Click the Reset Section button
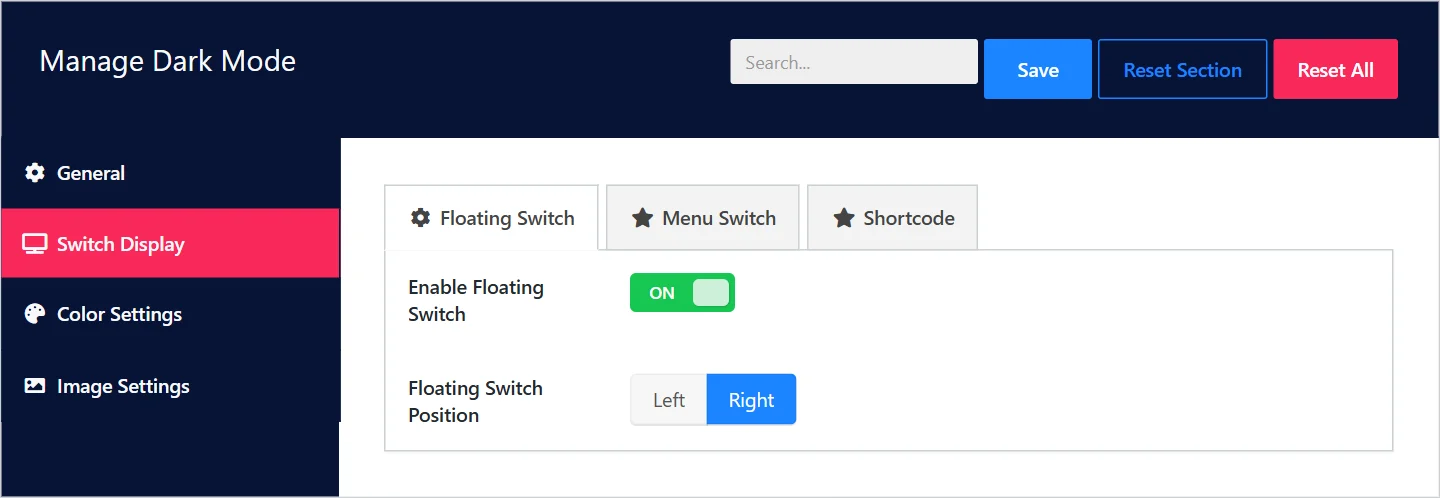Viewport: 1440px width, 498px height. 1182,70
